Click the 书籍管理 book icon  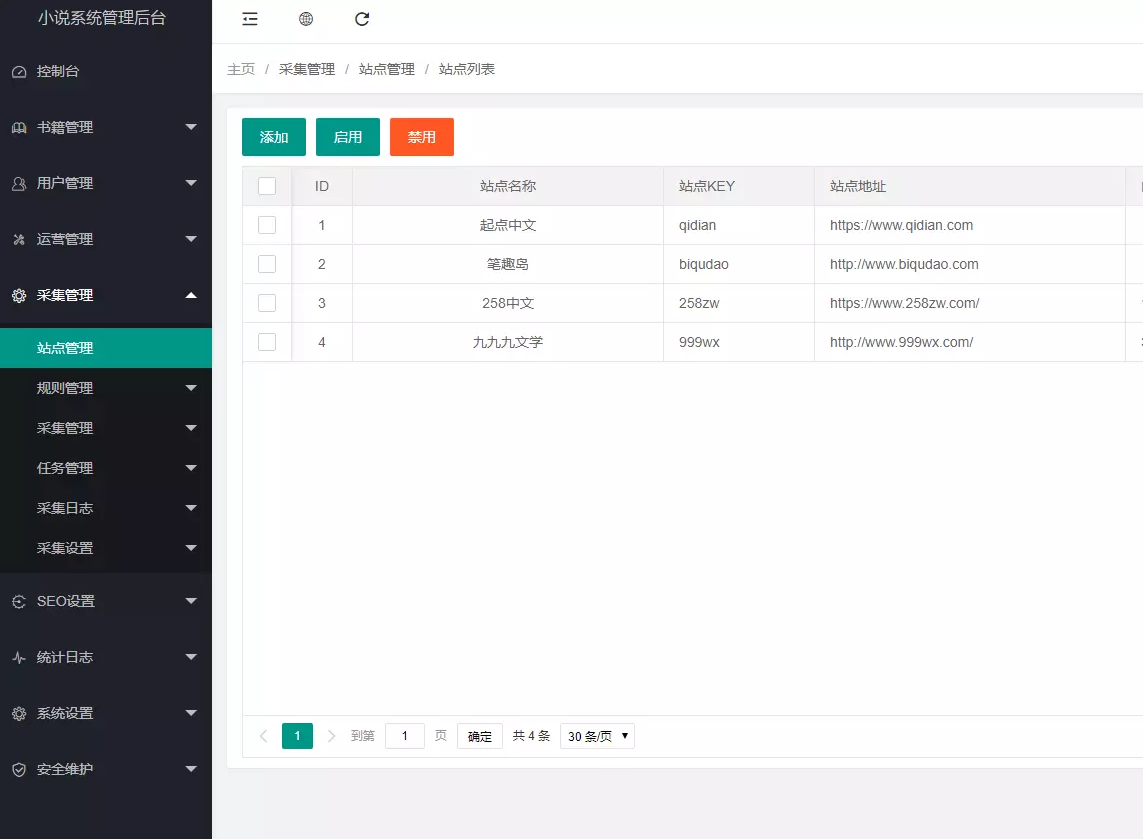point(19,128)
